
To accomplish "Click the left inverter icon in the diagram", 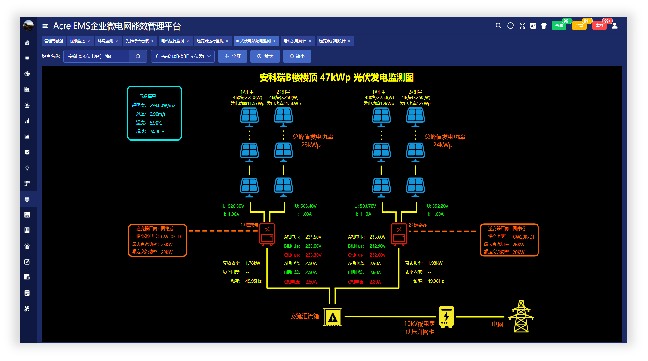I will [x=267, y=235].
